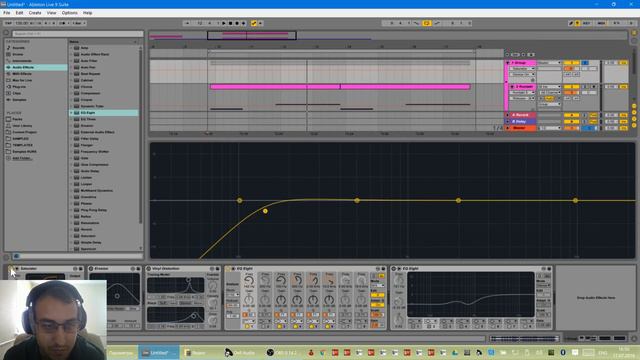Select the A Reverb return track

(x=523, y=115)
